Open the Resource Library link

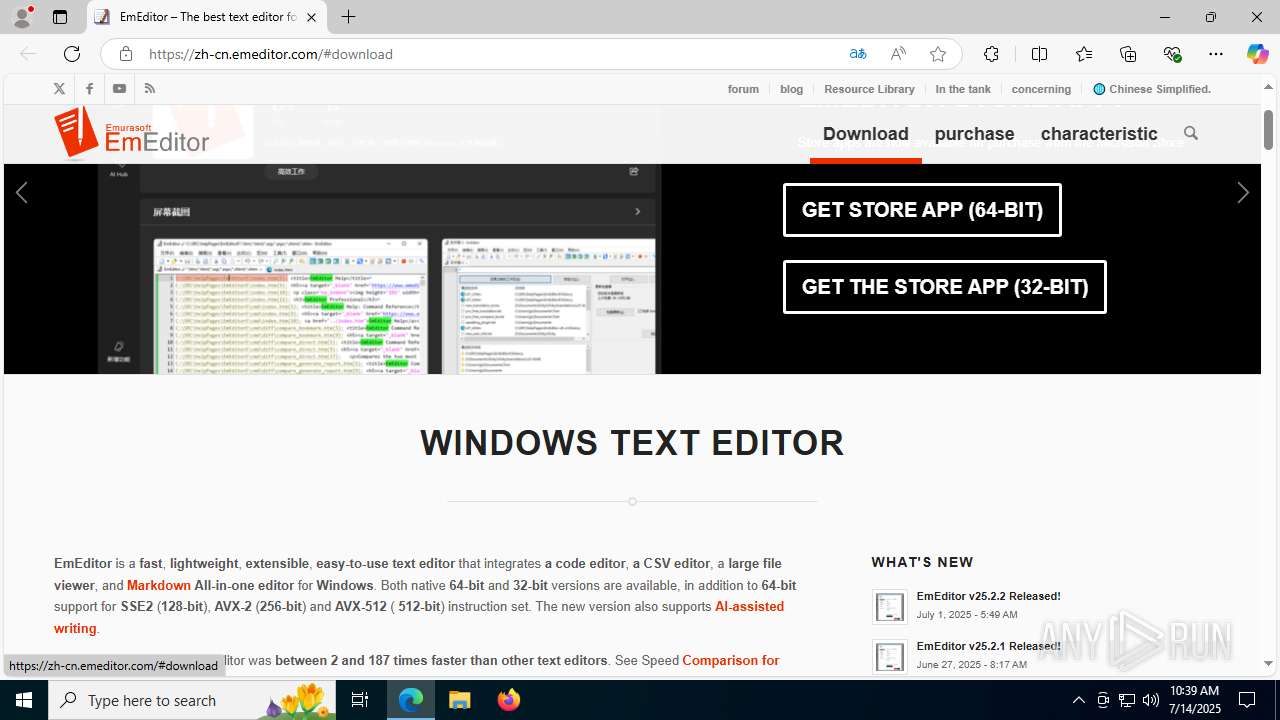click(869, 89)
